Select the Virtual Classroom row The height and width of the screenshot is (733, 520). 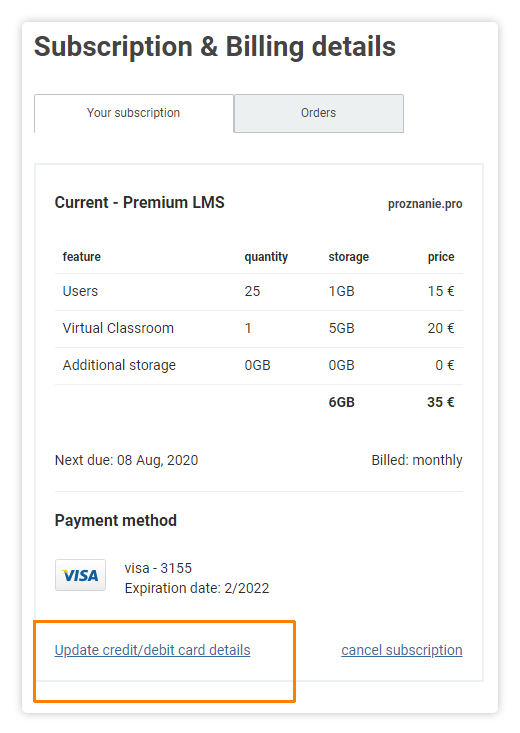point(259,329)
